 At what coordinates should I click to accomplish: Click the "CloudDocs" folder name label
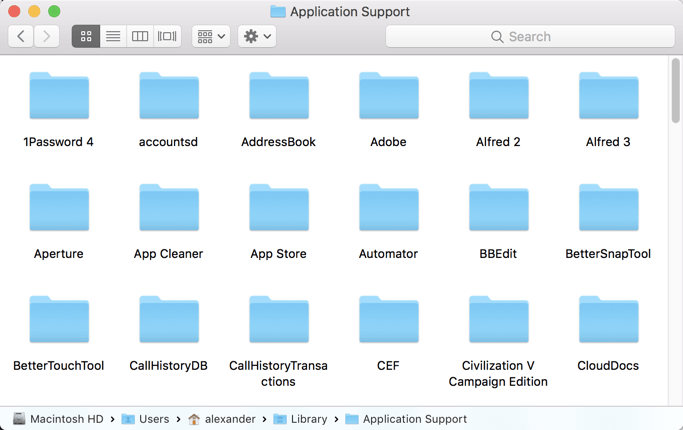[608, 366]
